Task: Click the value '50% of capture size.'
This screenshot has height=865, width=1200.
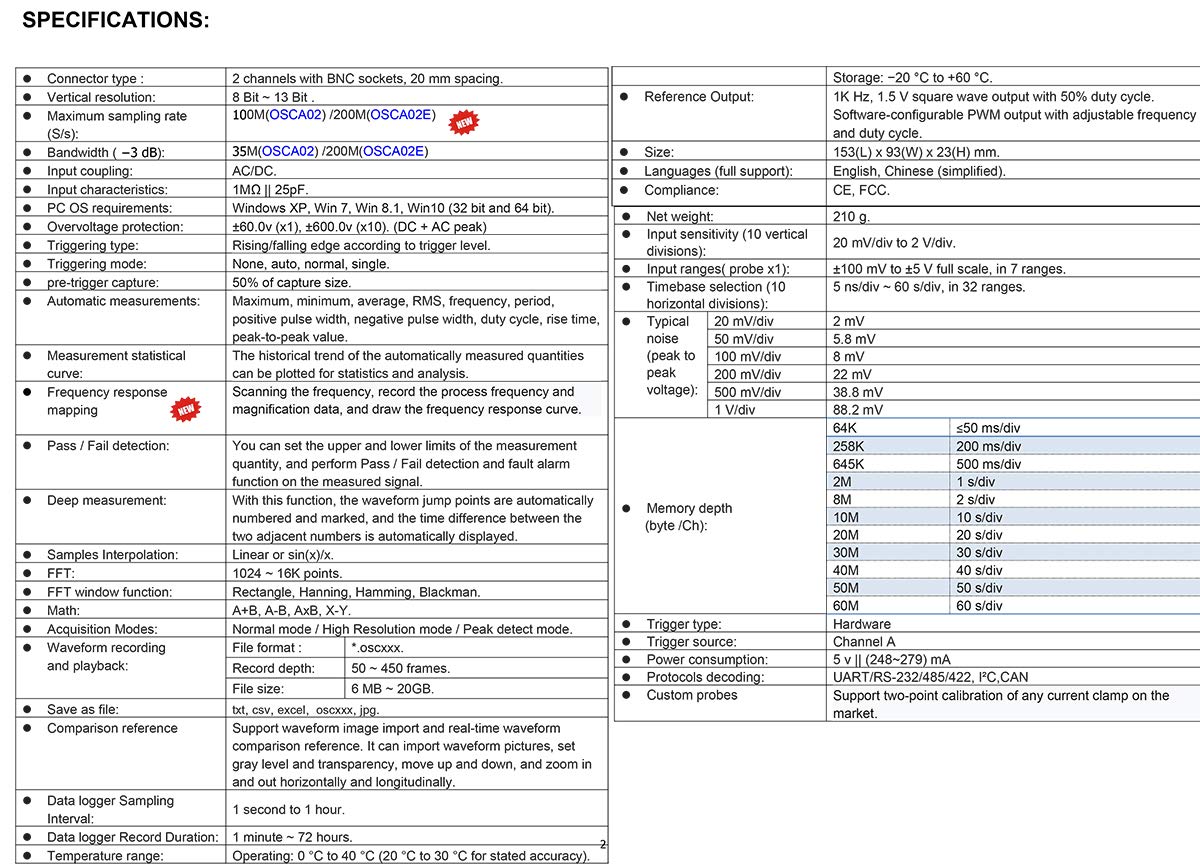Action: pyautogui.click(x=291, y=282)
